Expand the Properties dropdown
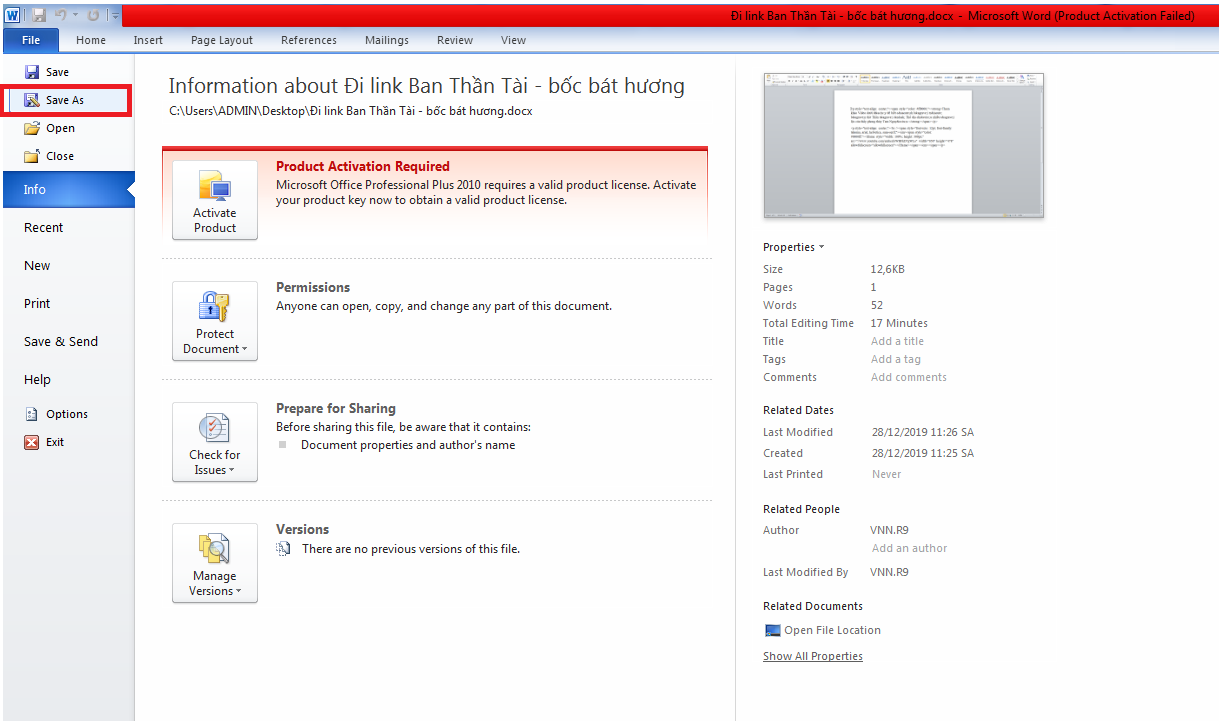The height and width of the screenshot is (721, 1219). (x=794, y=247)
